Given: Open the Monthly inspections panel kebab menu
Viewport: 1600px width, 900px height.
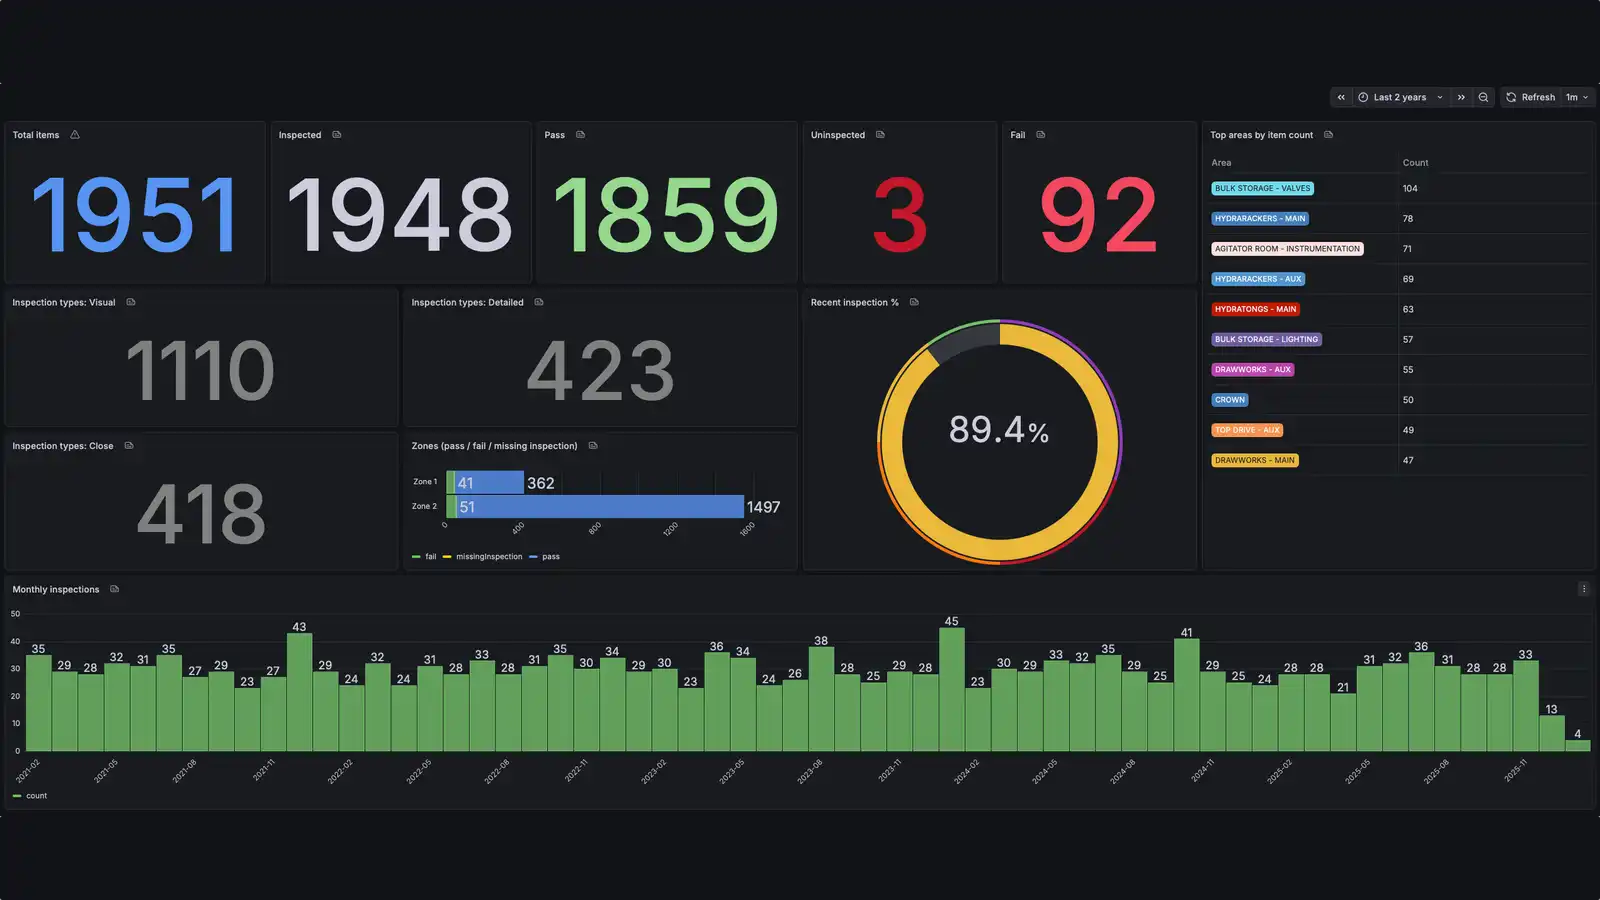Looking at the screenshot, I should 1583,589.
